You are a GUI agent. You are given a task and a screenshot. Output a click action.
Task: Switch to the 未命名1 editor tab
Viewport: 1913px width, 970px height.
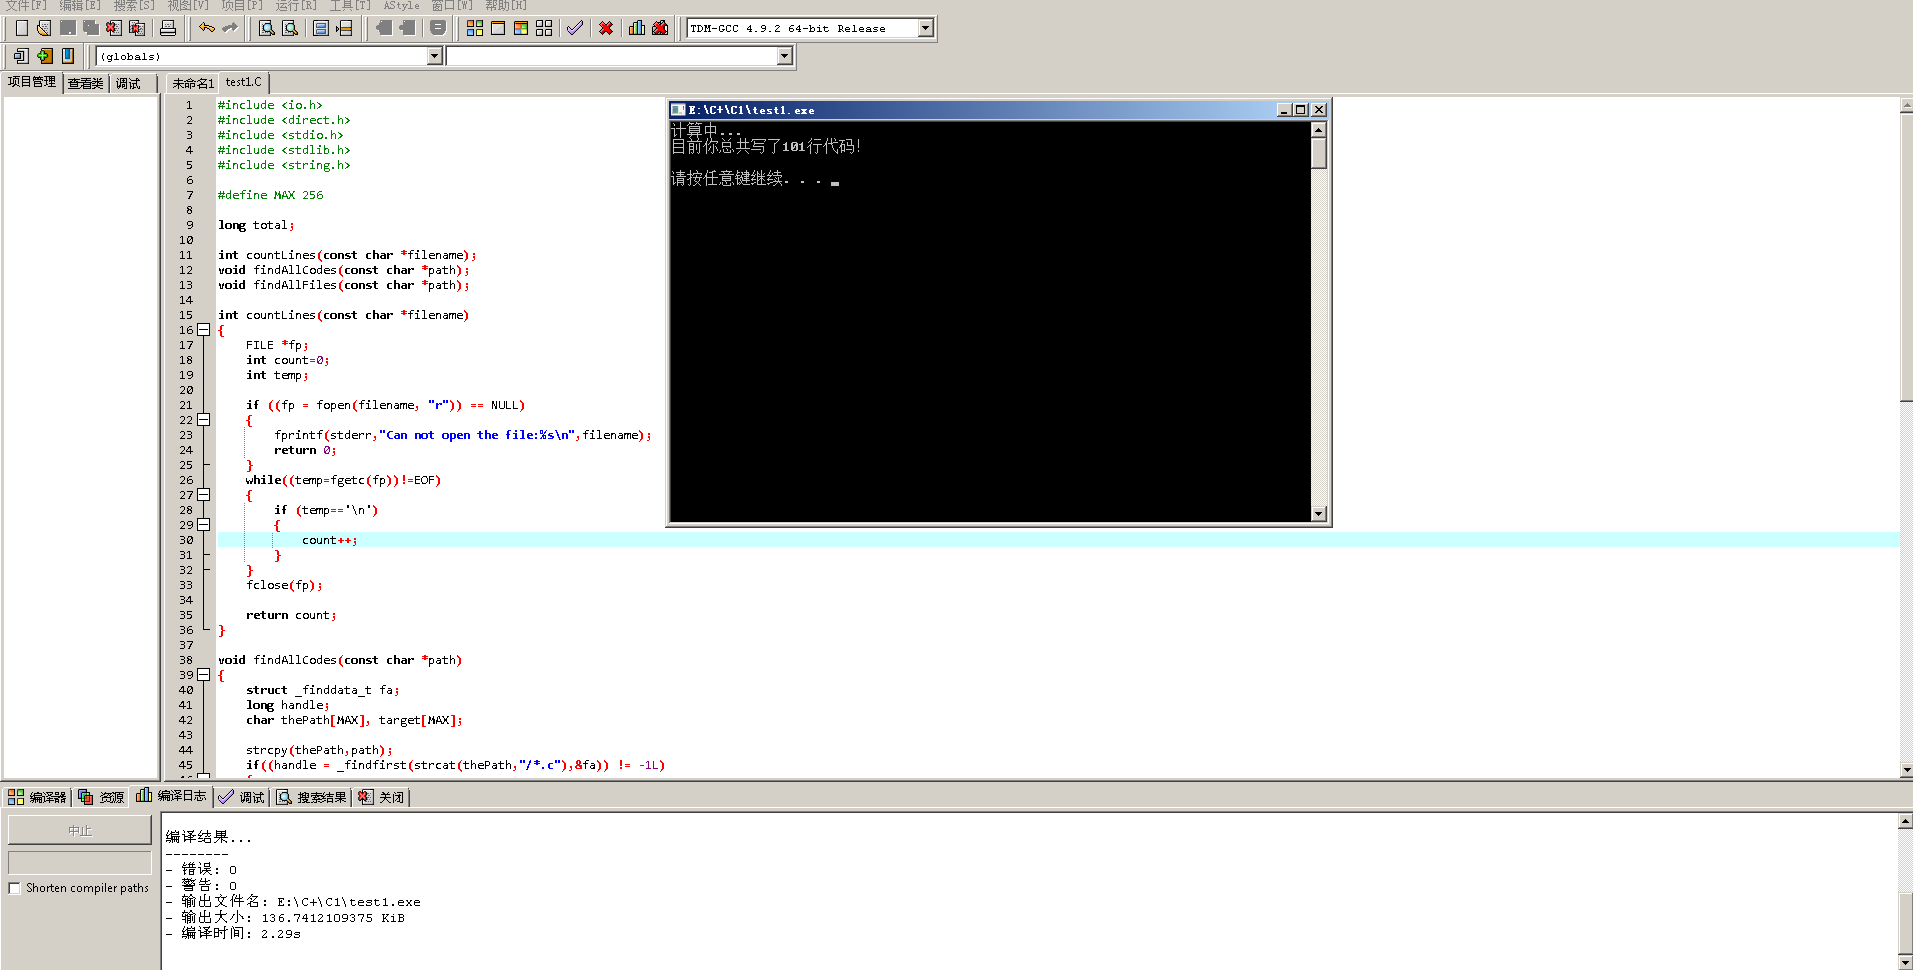(192, 83)
